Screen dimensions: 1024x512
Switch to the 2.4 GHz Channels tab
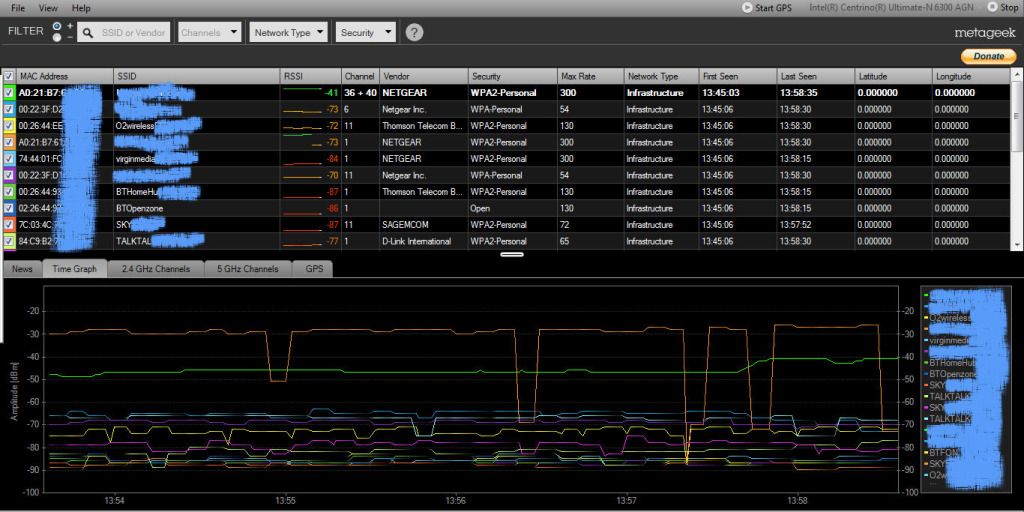pos(155,268)
